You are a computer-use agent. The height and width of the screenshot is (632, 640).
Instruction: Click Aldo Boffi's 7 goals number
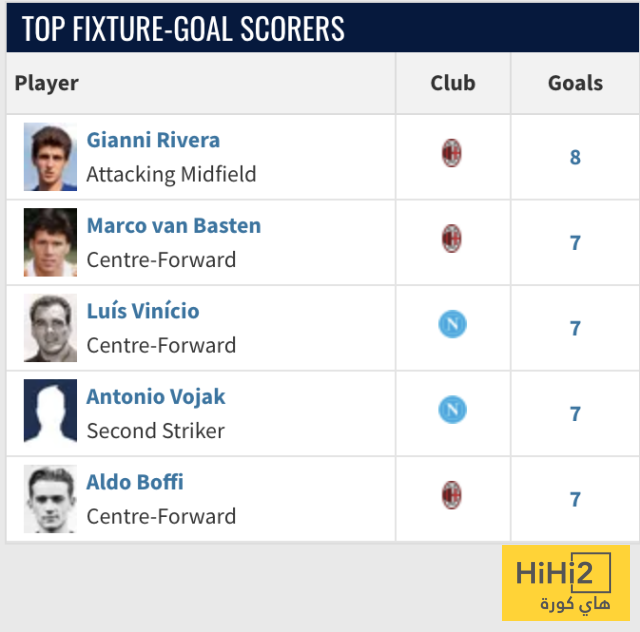(575, 499)
